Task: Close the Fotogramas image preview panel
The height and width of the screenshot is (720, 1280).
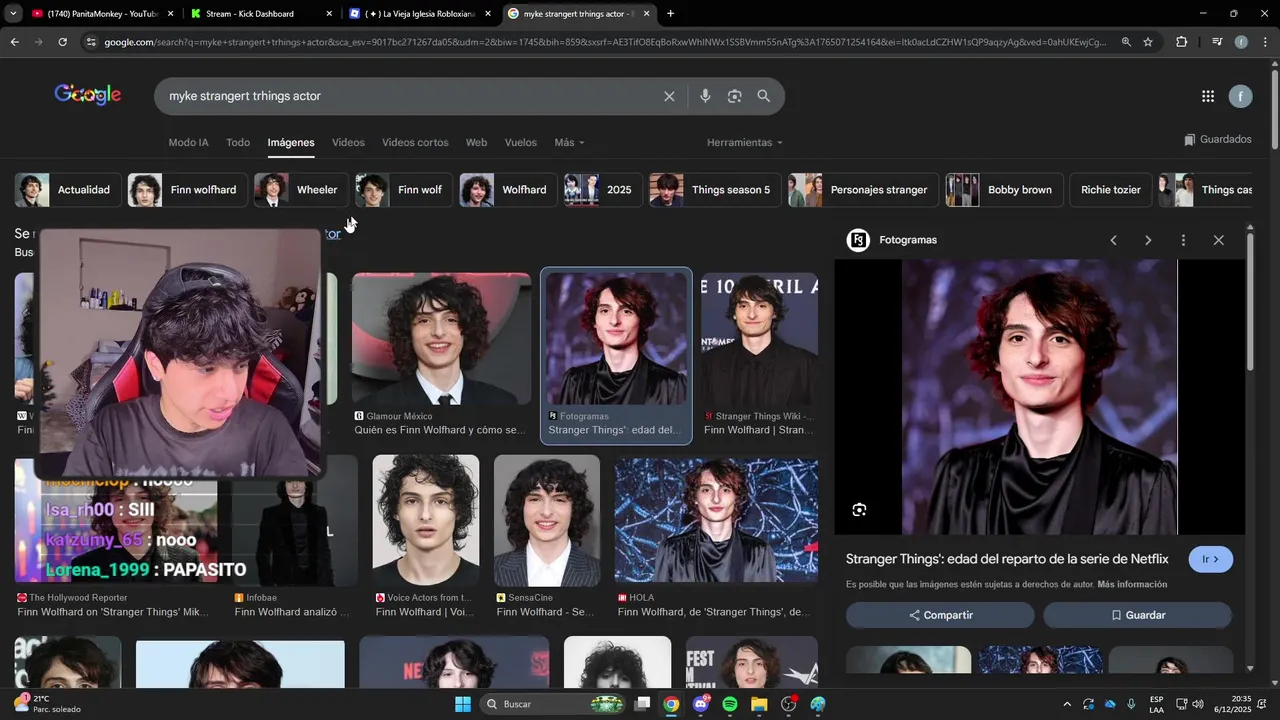Action: point(1218,240)
